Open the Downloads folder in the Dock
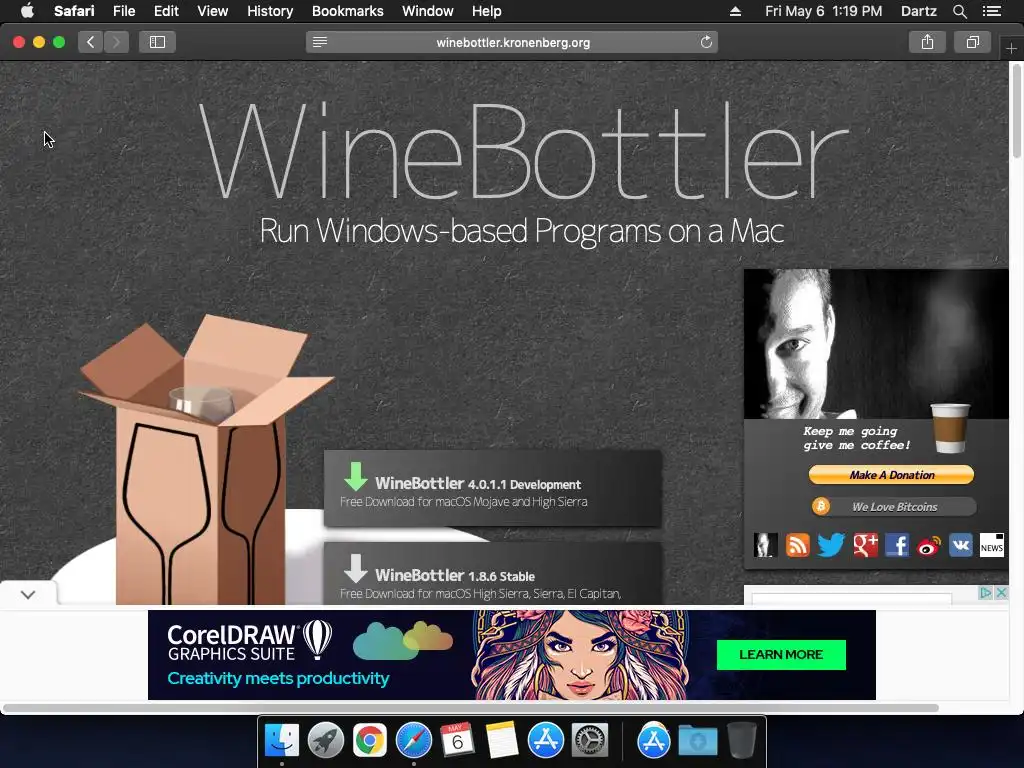 pyautogui.click(x=697, y=741)
